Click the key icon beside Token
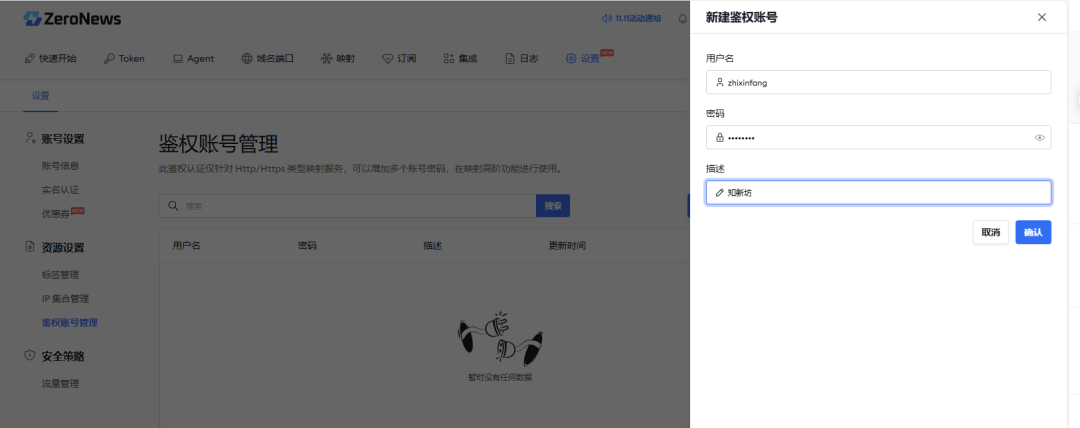The width and height of the screenshot is (1080, 428). point(109,59)
